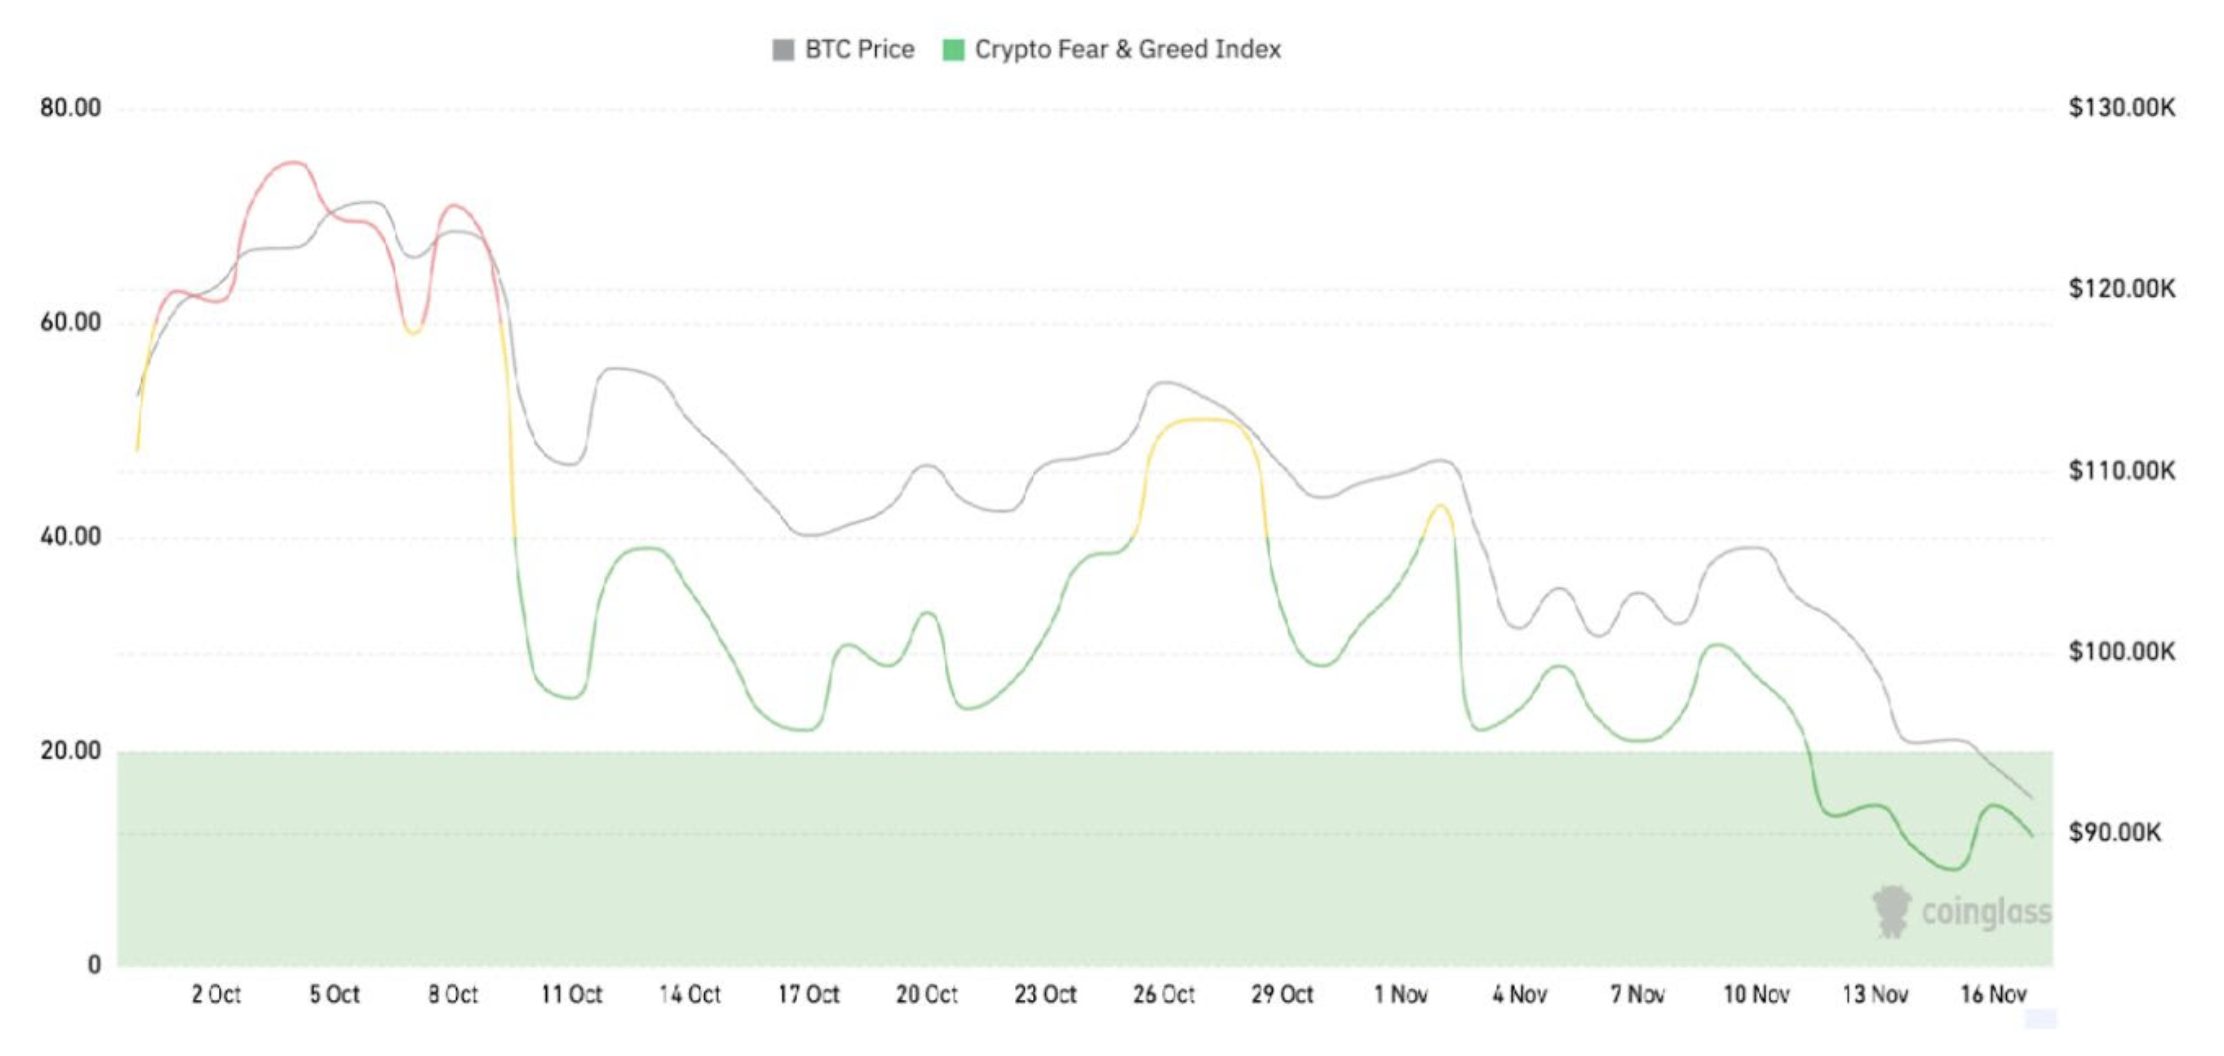Select the 26 Oct date label
This screenshot has width=2224, height=1056.
[1164, 994]
